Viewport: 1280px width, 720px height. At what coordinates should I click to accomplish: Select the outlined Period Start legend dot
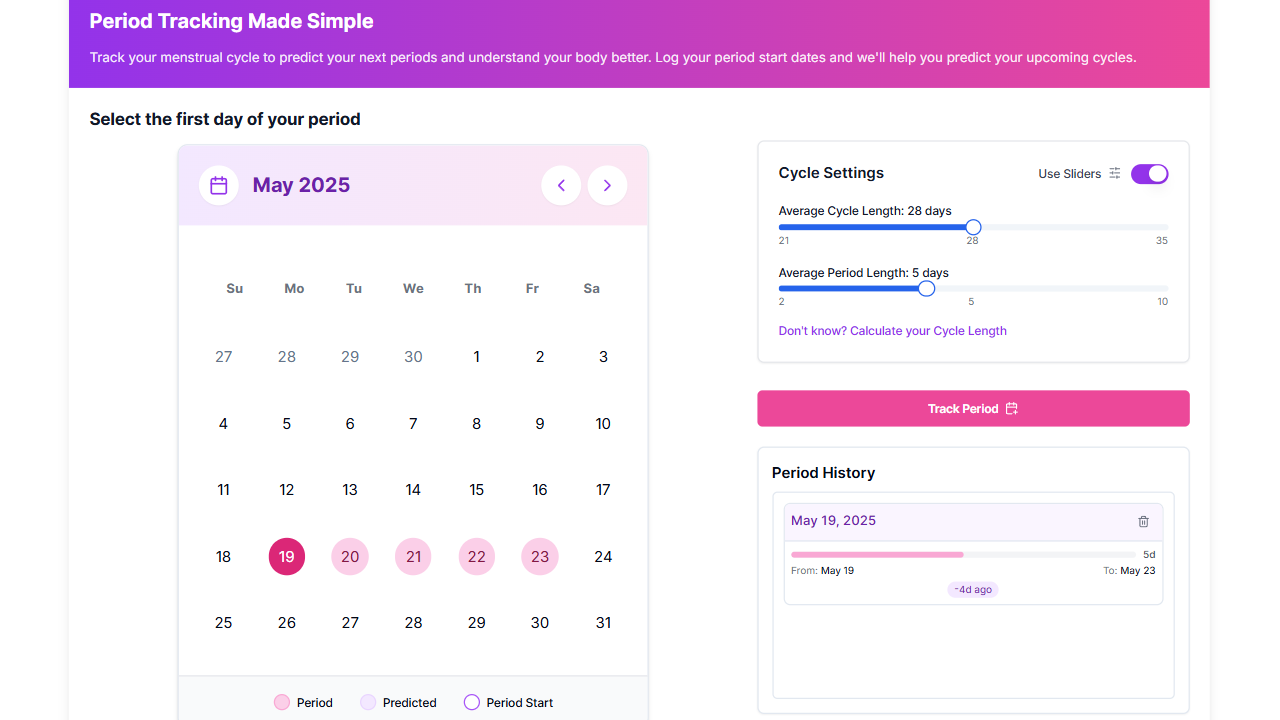pyautogui.click(x=471, y=702)
